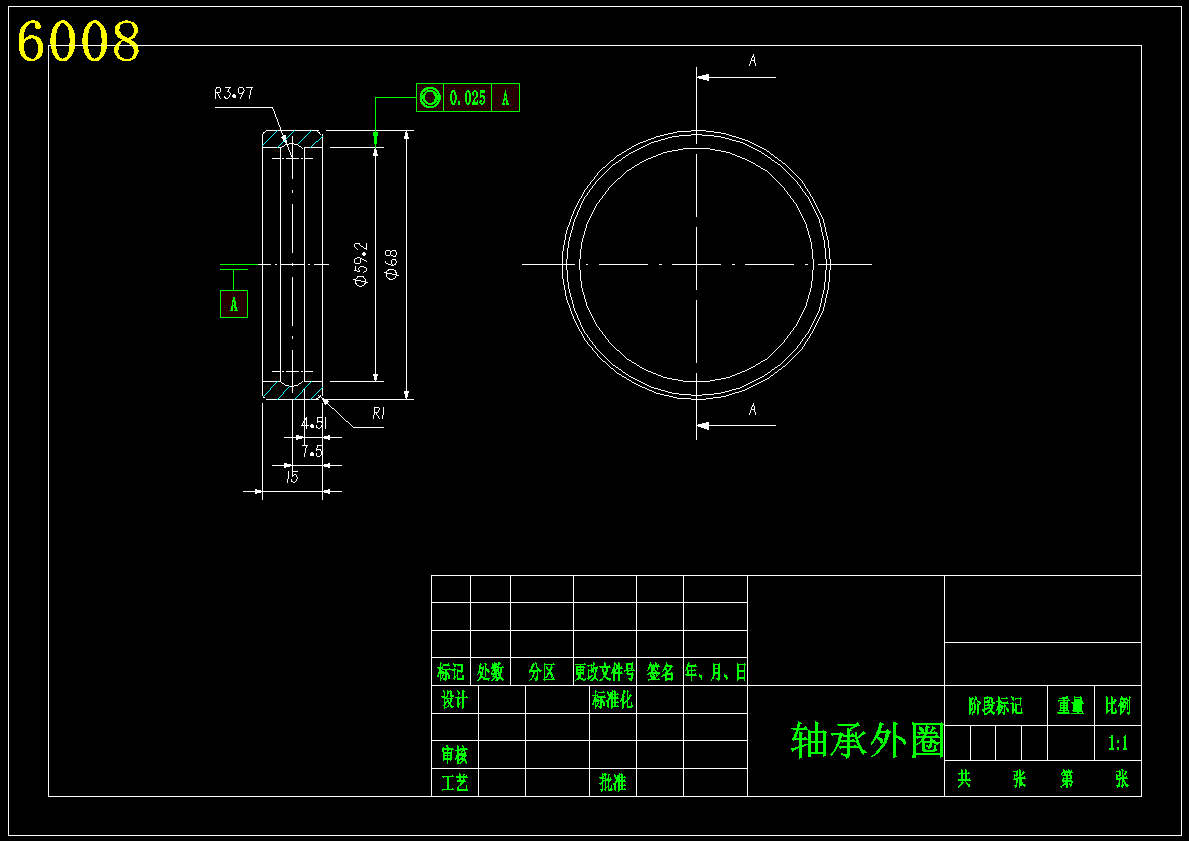
Task: Click the Φ68 diameter dimension
Action: click(x=392, y=265)
